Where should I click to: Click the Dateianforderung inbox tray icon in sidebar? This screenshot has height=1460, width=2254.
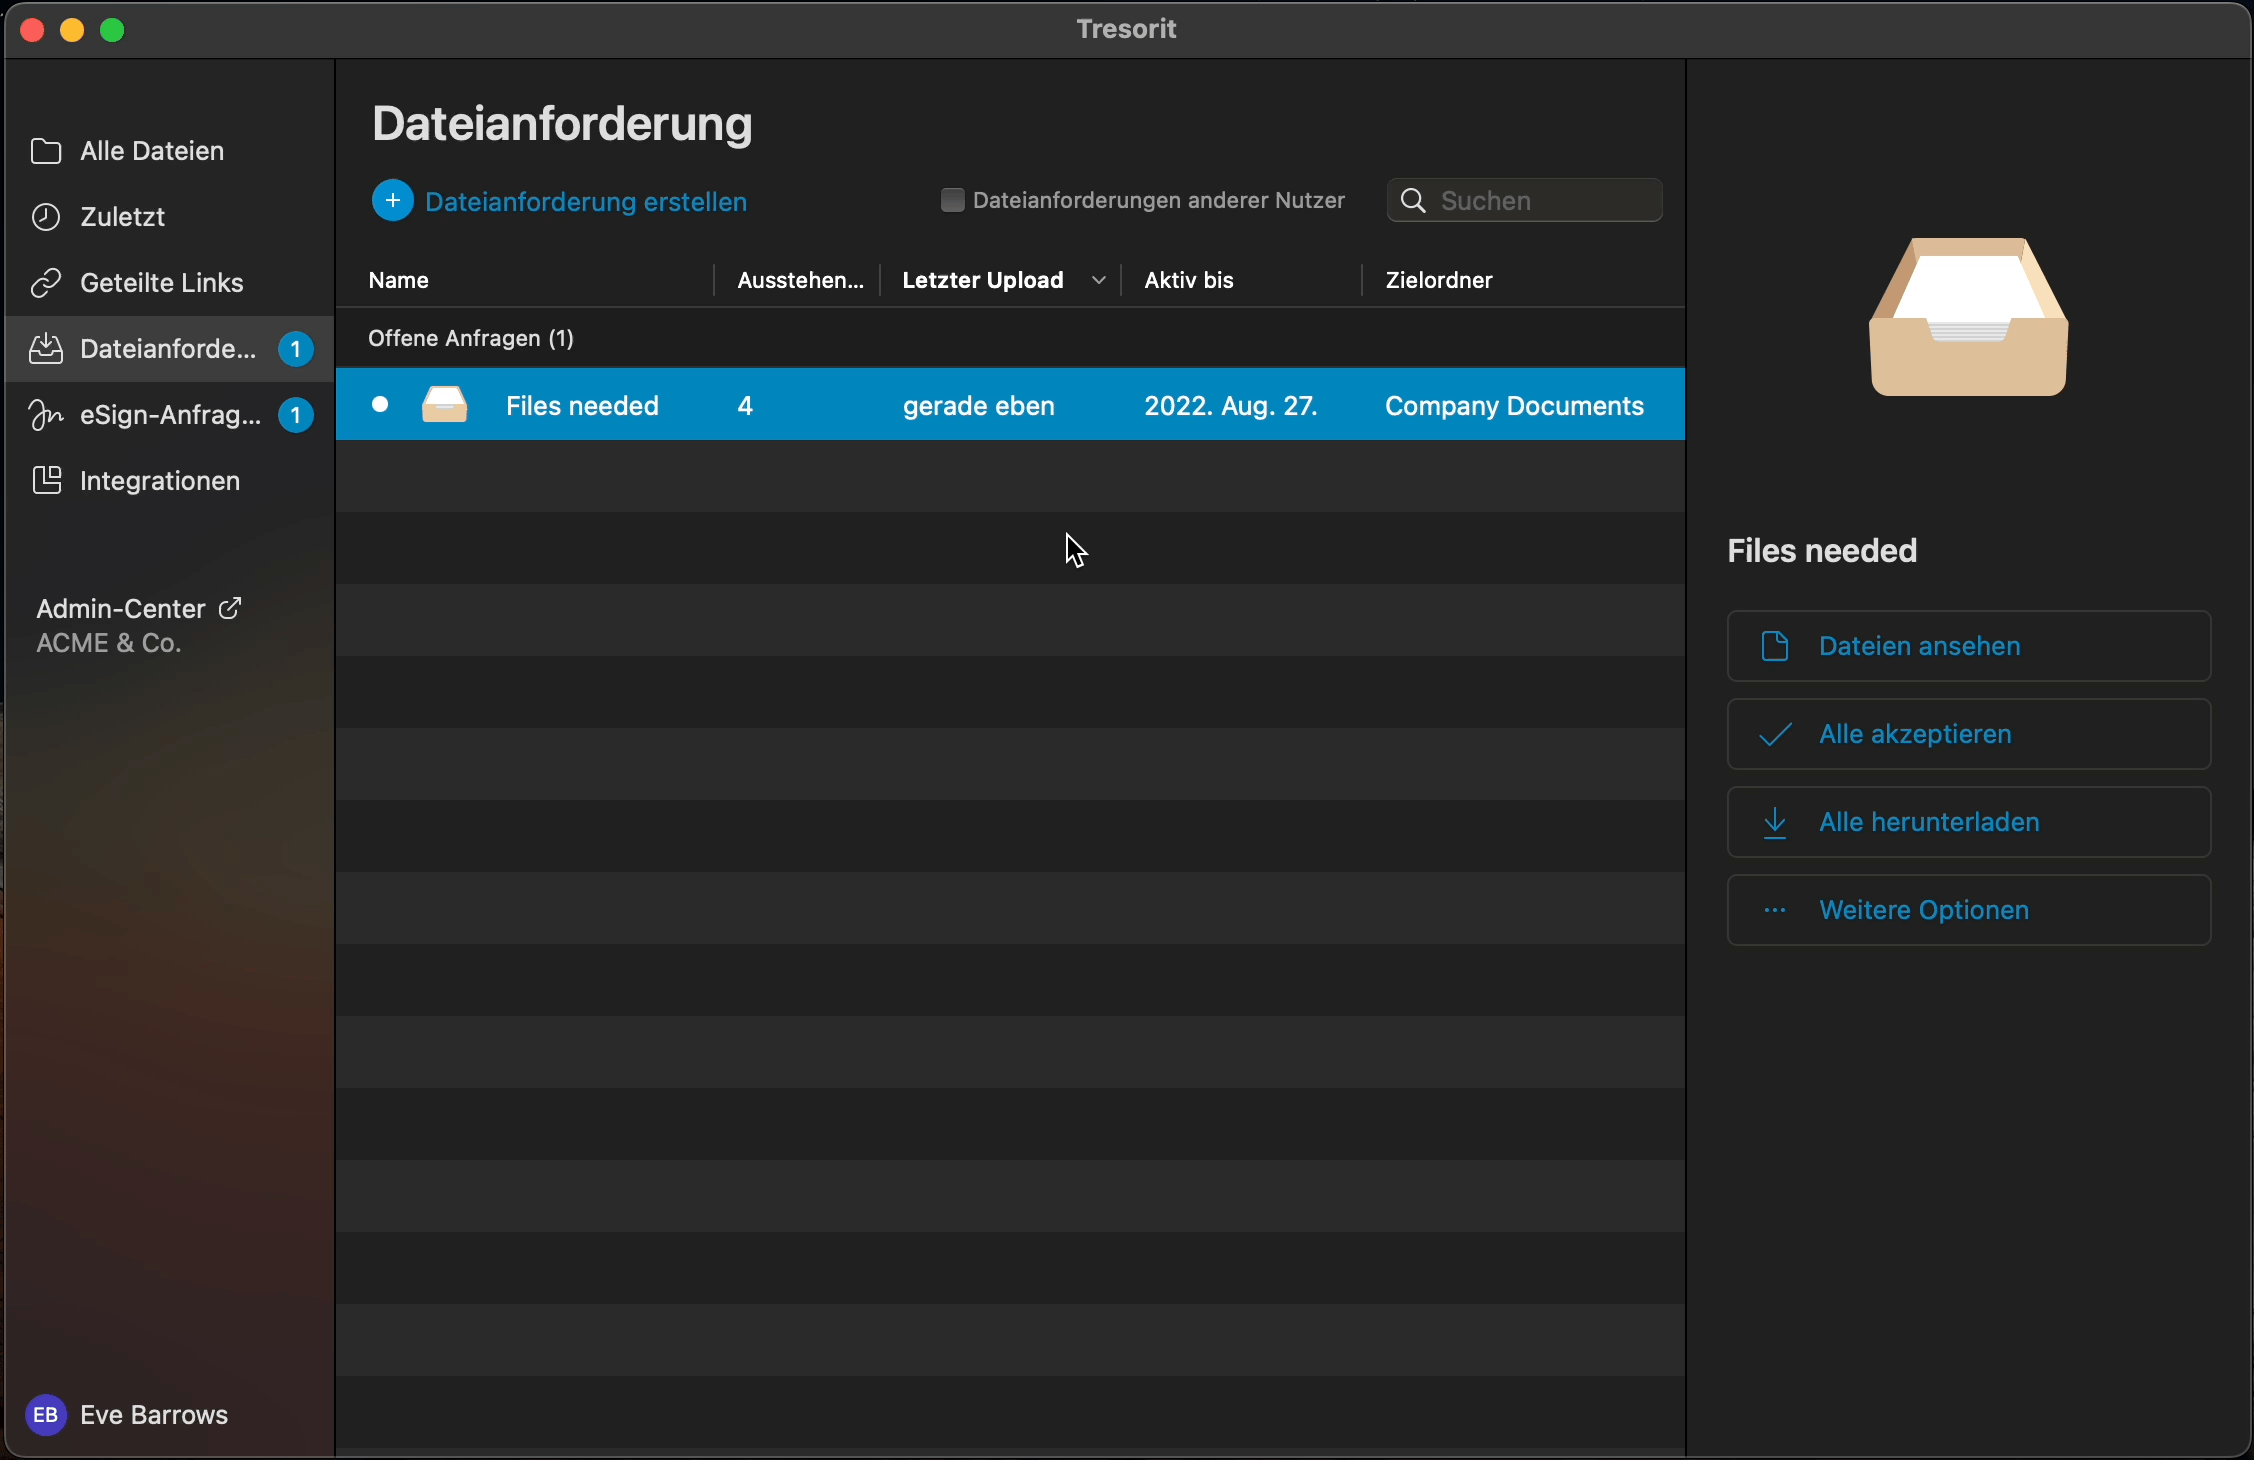46,349
